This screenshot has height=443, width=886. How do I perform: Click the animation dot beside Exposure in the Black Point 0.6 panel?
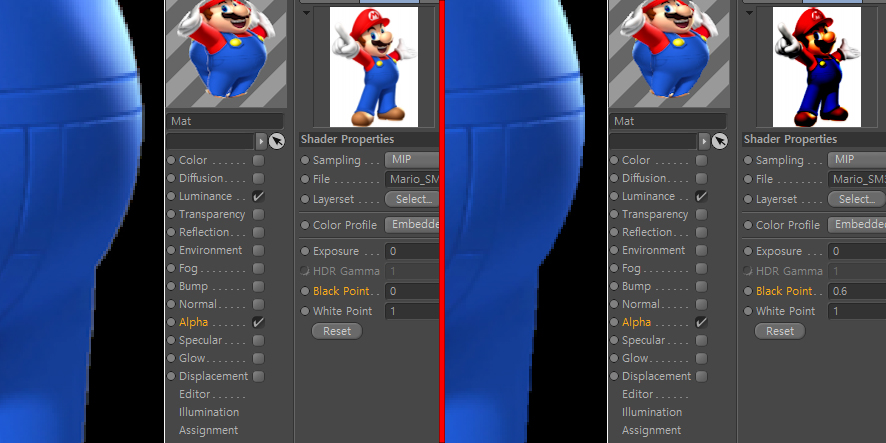tap(748, 250)
